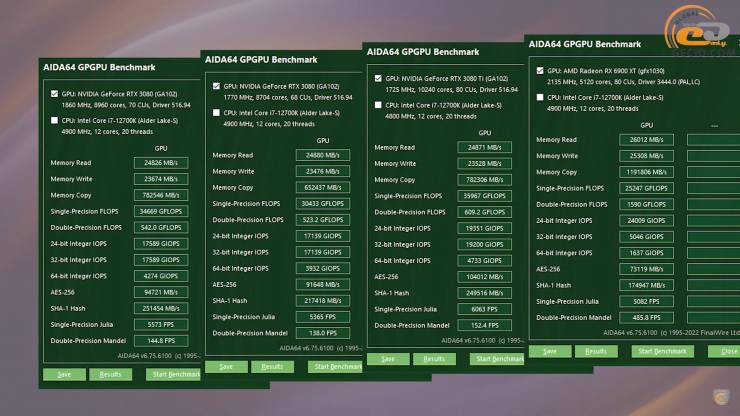Enable CPU checkbox in RTX 3080 Ti window
The width and height of the screenshot is (740, 416).
(x=378, y=105)
